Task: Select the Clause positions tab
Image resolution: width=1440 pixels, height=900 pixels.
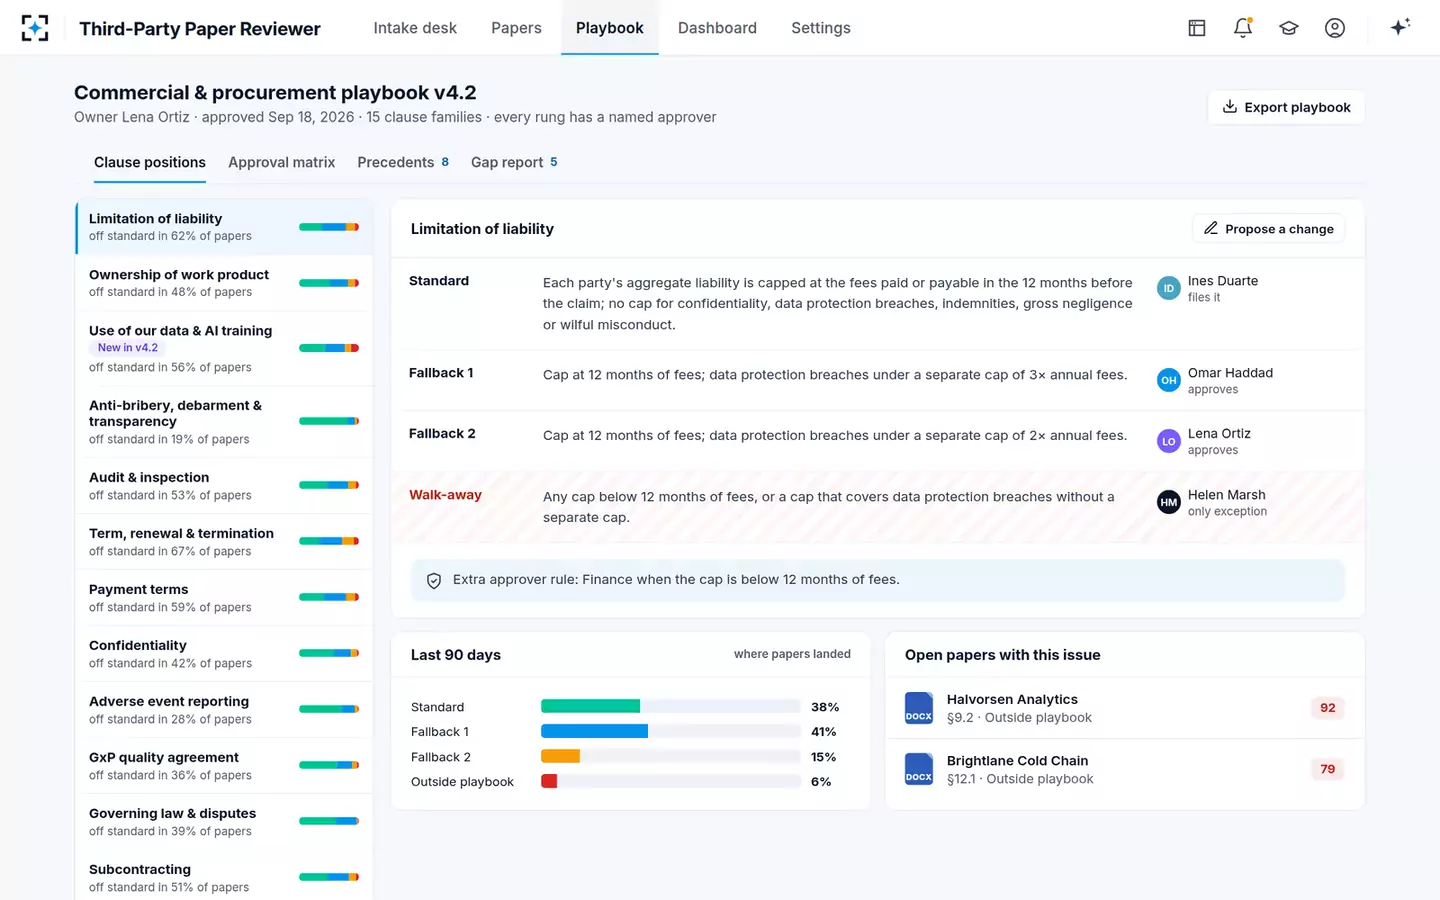Action: 150,162
